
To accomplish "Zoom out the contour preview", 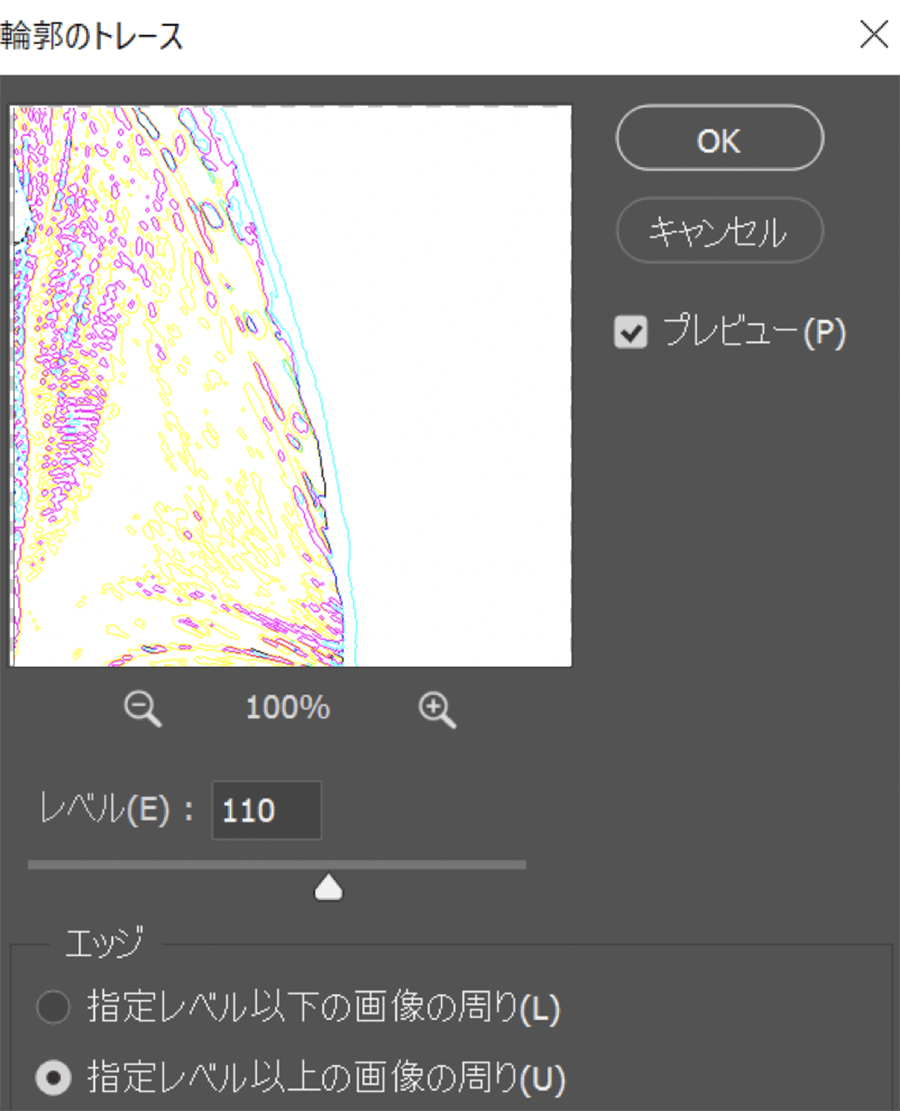I will click(x=143, y=709).
